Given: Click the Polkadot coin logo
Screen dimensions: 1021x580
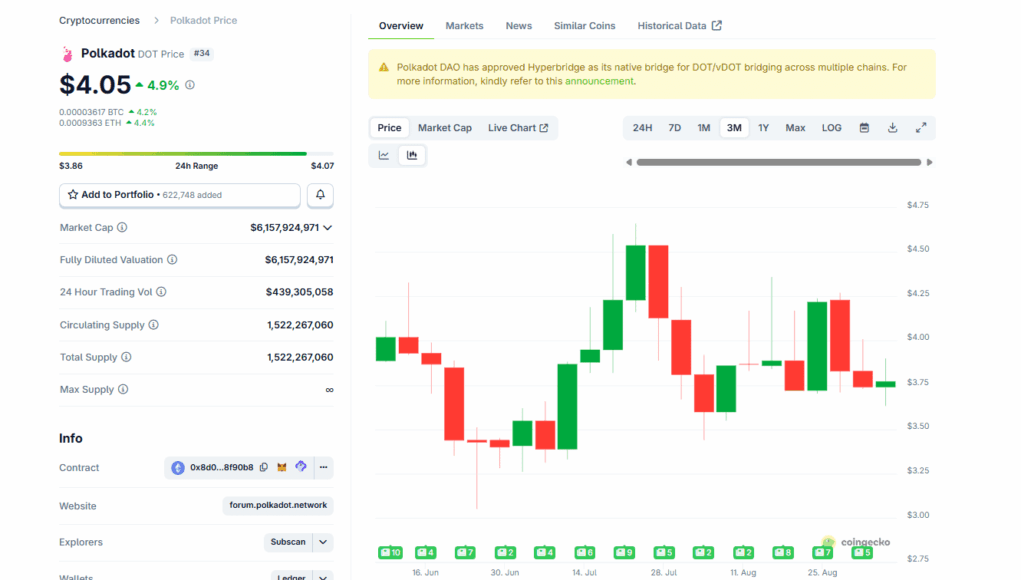Looking at the screenshot, I should click(67, 54).
